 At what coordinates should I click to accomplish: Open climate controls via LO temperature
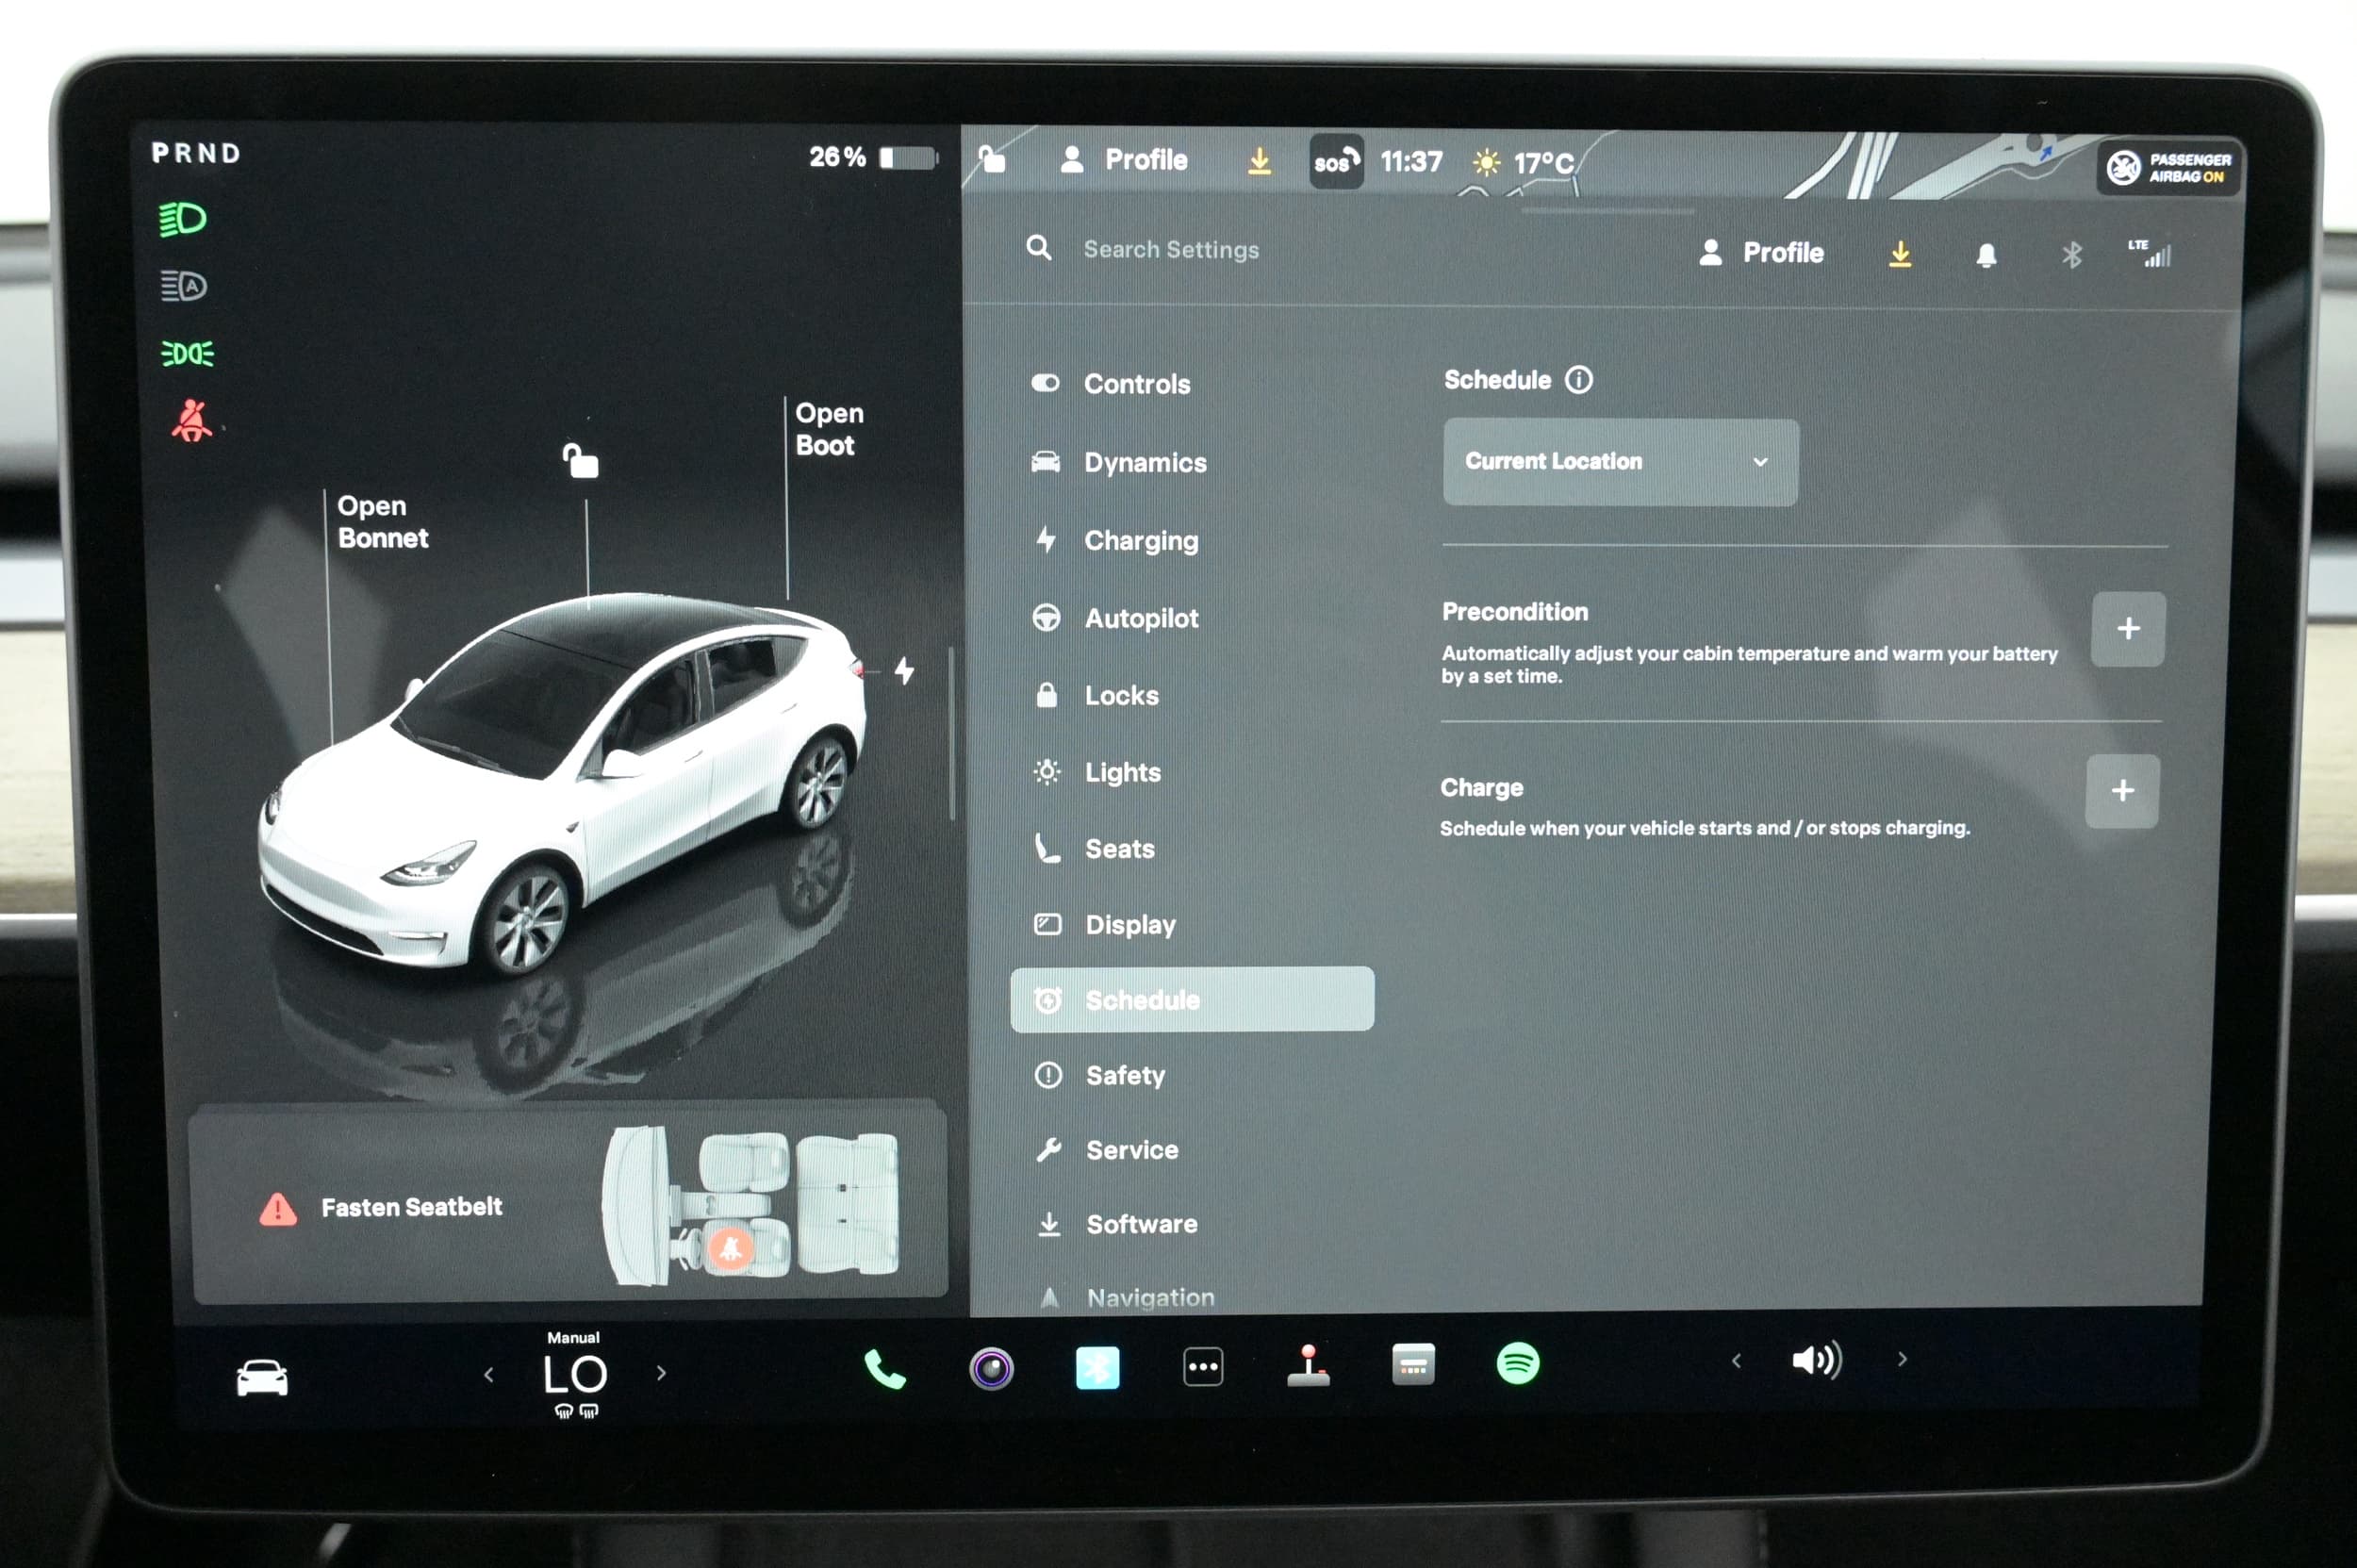[x=575, y=1375]
